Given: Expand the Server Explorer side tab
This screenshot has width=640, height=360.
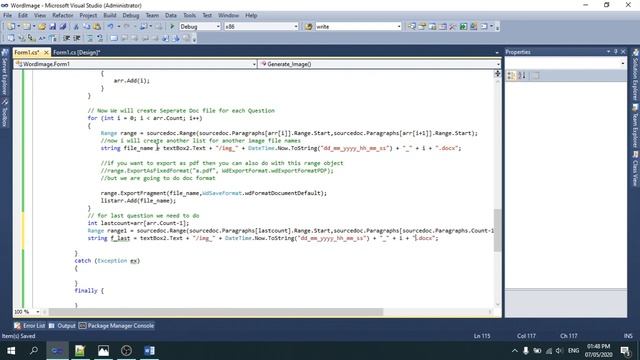Looking at the screenshot, I should pos(5,72).
